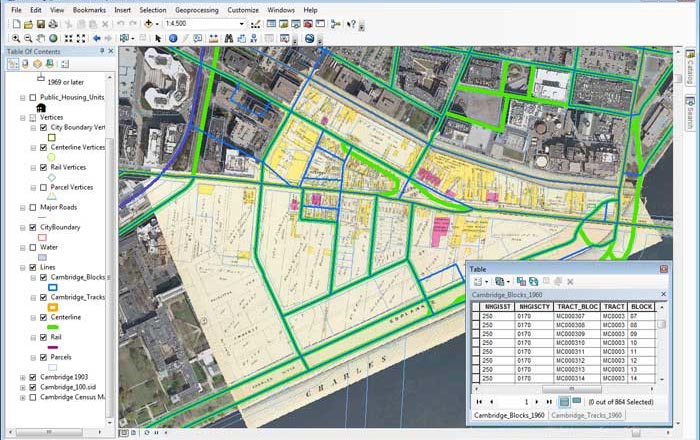Expand the Cambridge 1903 layer
The image size is (700, 440).
[22, 378]
